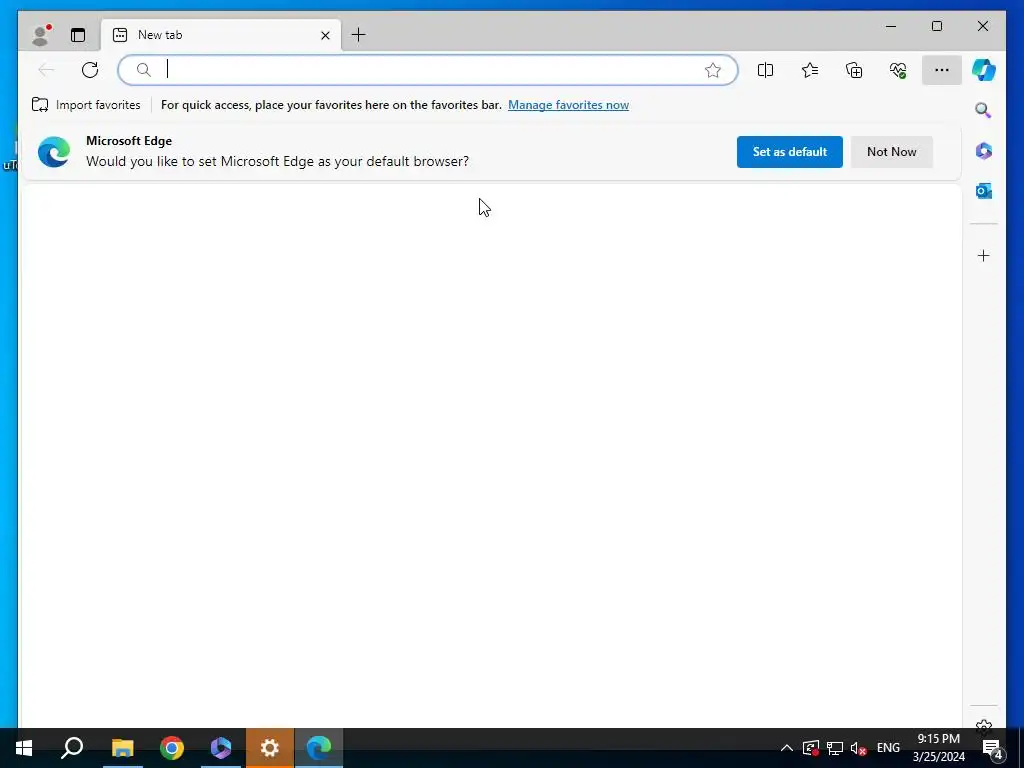The width and height of the screenshot is (1024, 768).
Task: Open sidebar Search icon
Action: pos(984,110)
